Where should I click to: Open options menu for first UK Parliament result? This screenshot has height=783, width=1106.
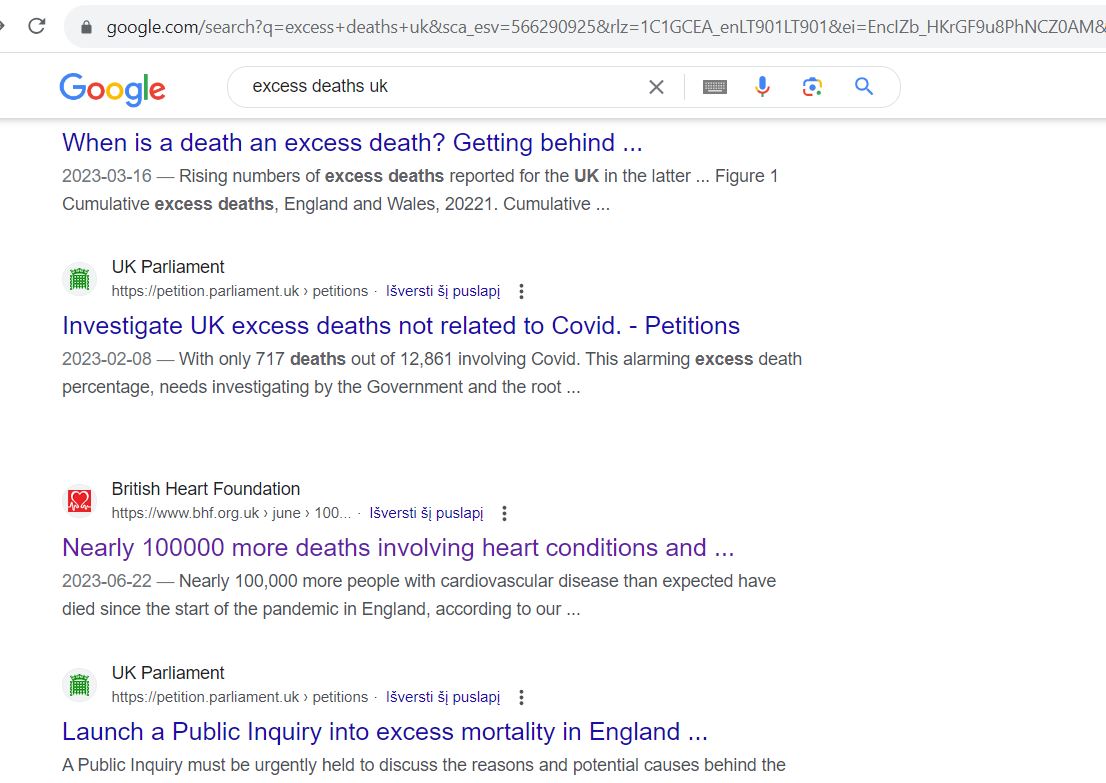click(521, 291)
